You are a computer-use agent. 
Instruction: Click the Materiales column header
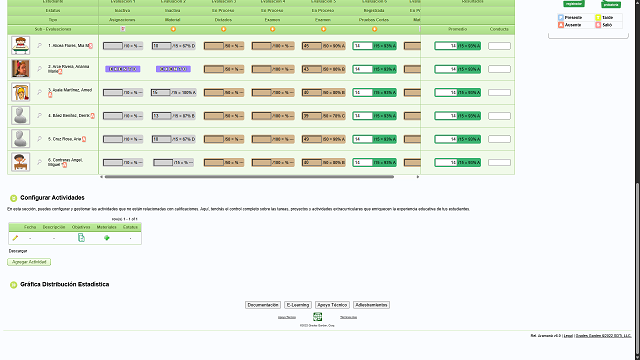[x=107, y=227]
